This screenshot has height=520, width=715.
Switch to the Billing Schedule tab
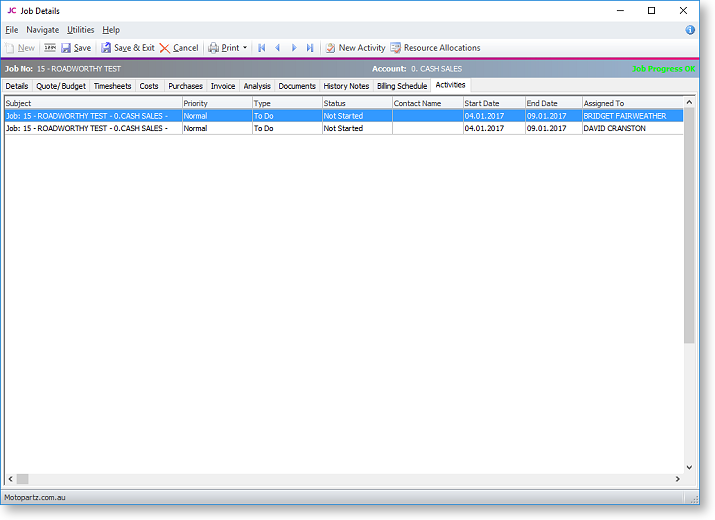(x=402, y=86)
